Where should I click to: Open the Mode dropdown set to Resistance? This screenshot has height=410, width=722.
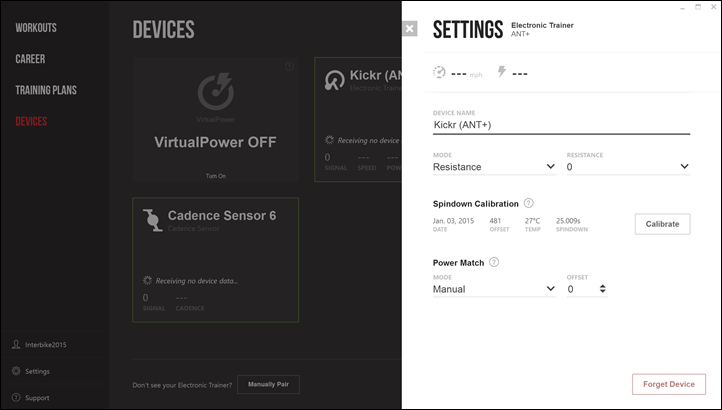coord(494,167)
